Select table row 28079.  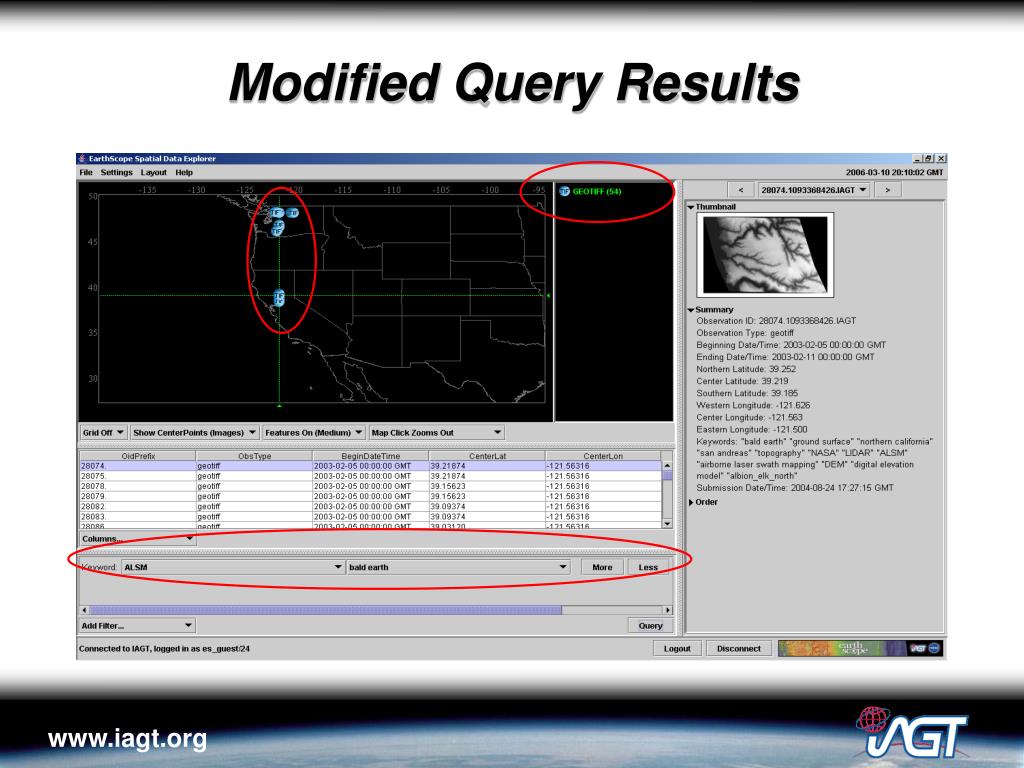click(x=370, y=496)
